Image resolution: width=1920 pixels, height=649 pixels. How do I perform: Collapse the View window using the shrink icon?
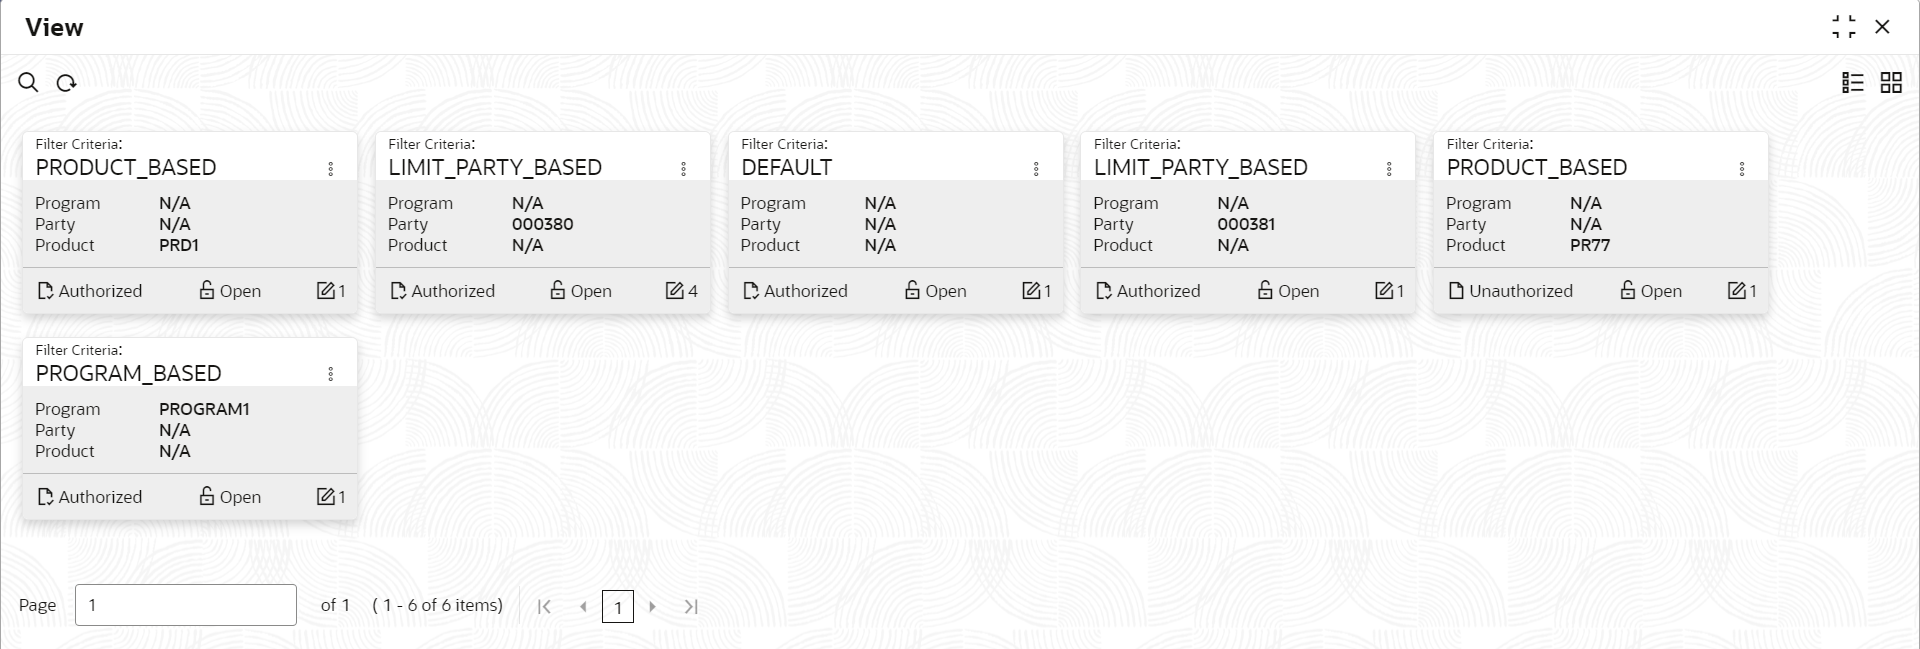coord(1844,27)
